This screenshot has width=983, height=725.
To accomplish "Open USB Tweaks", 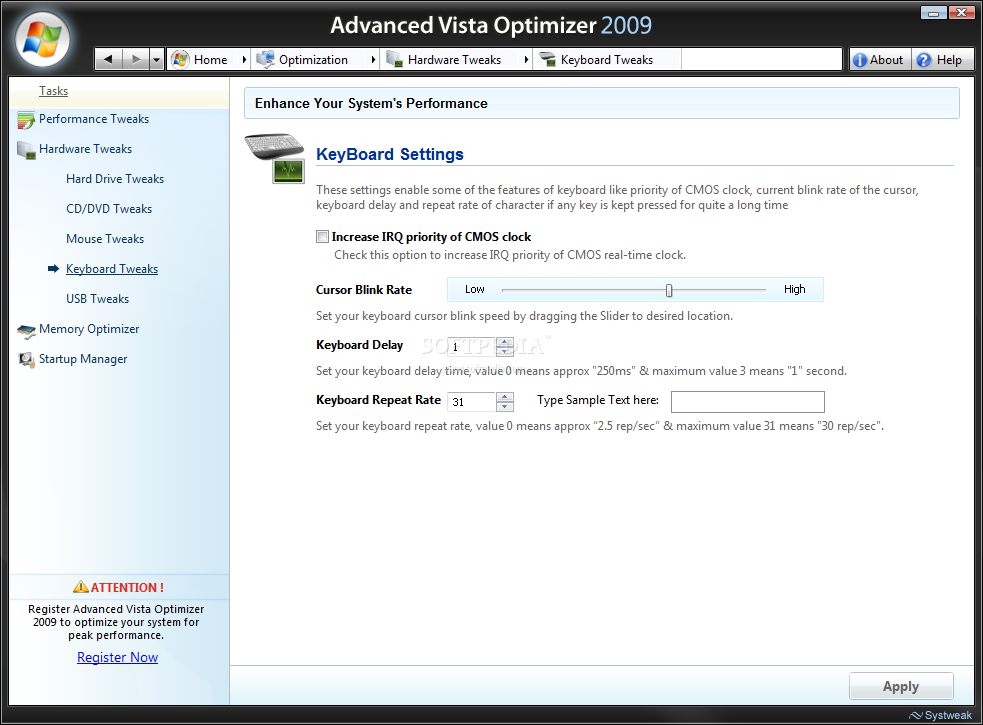I will [98, 299].
